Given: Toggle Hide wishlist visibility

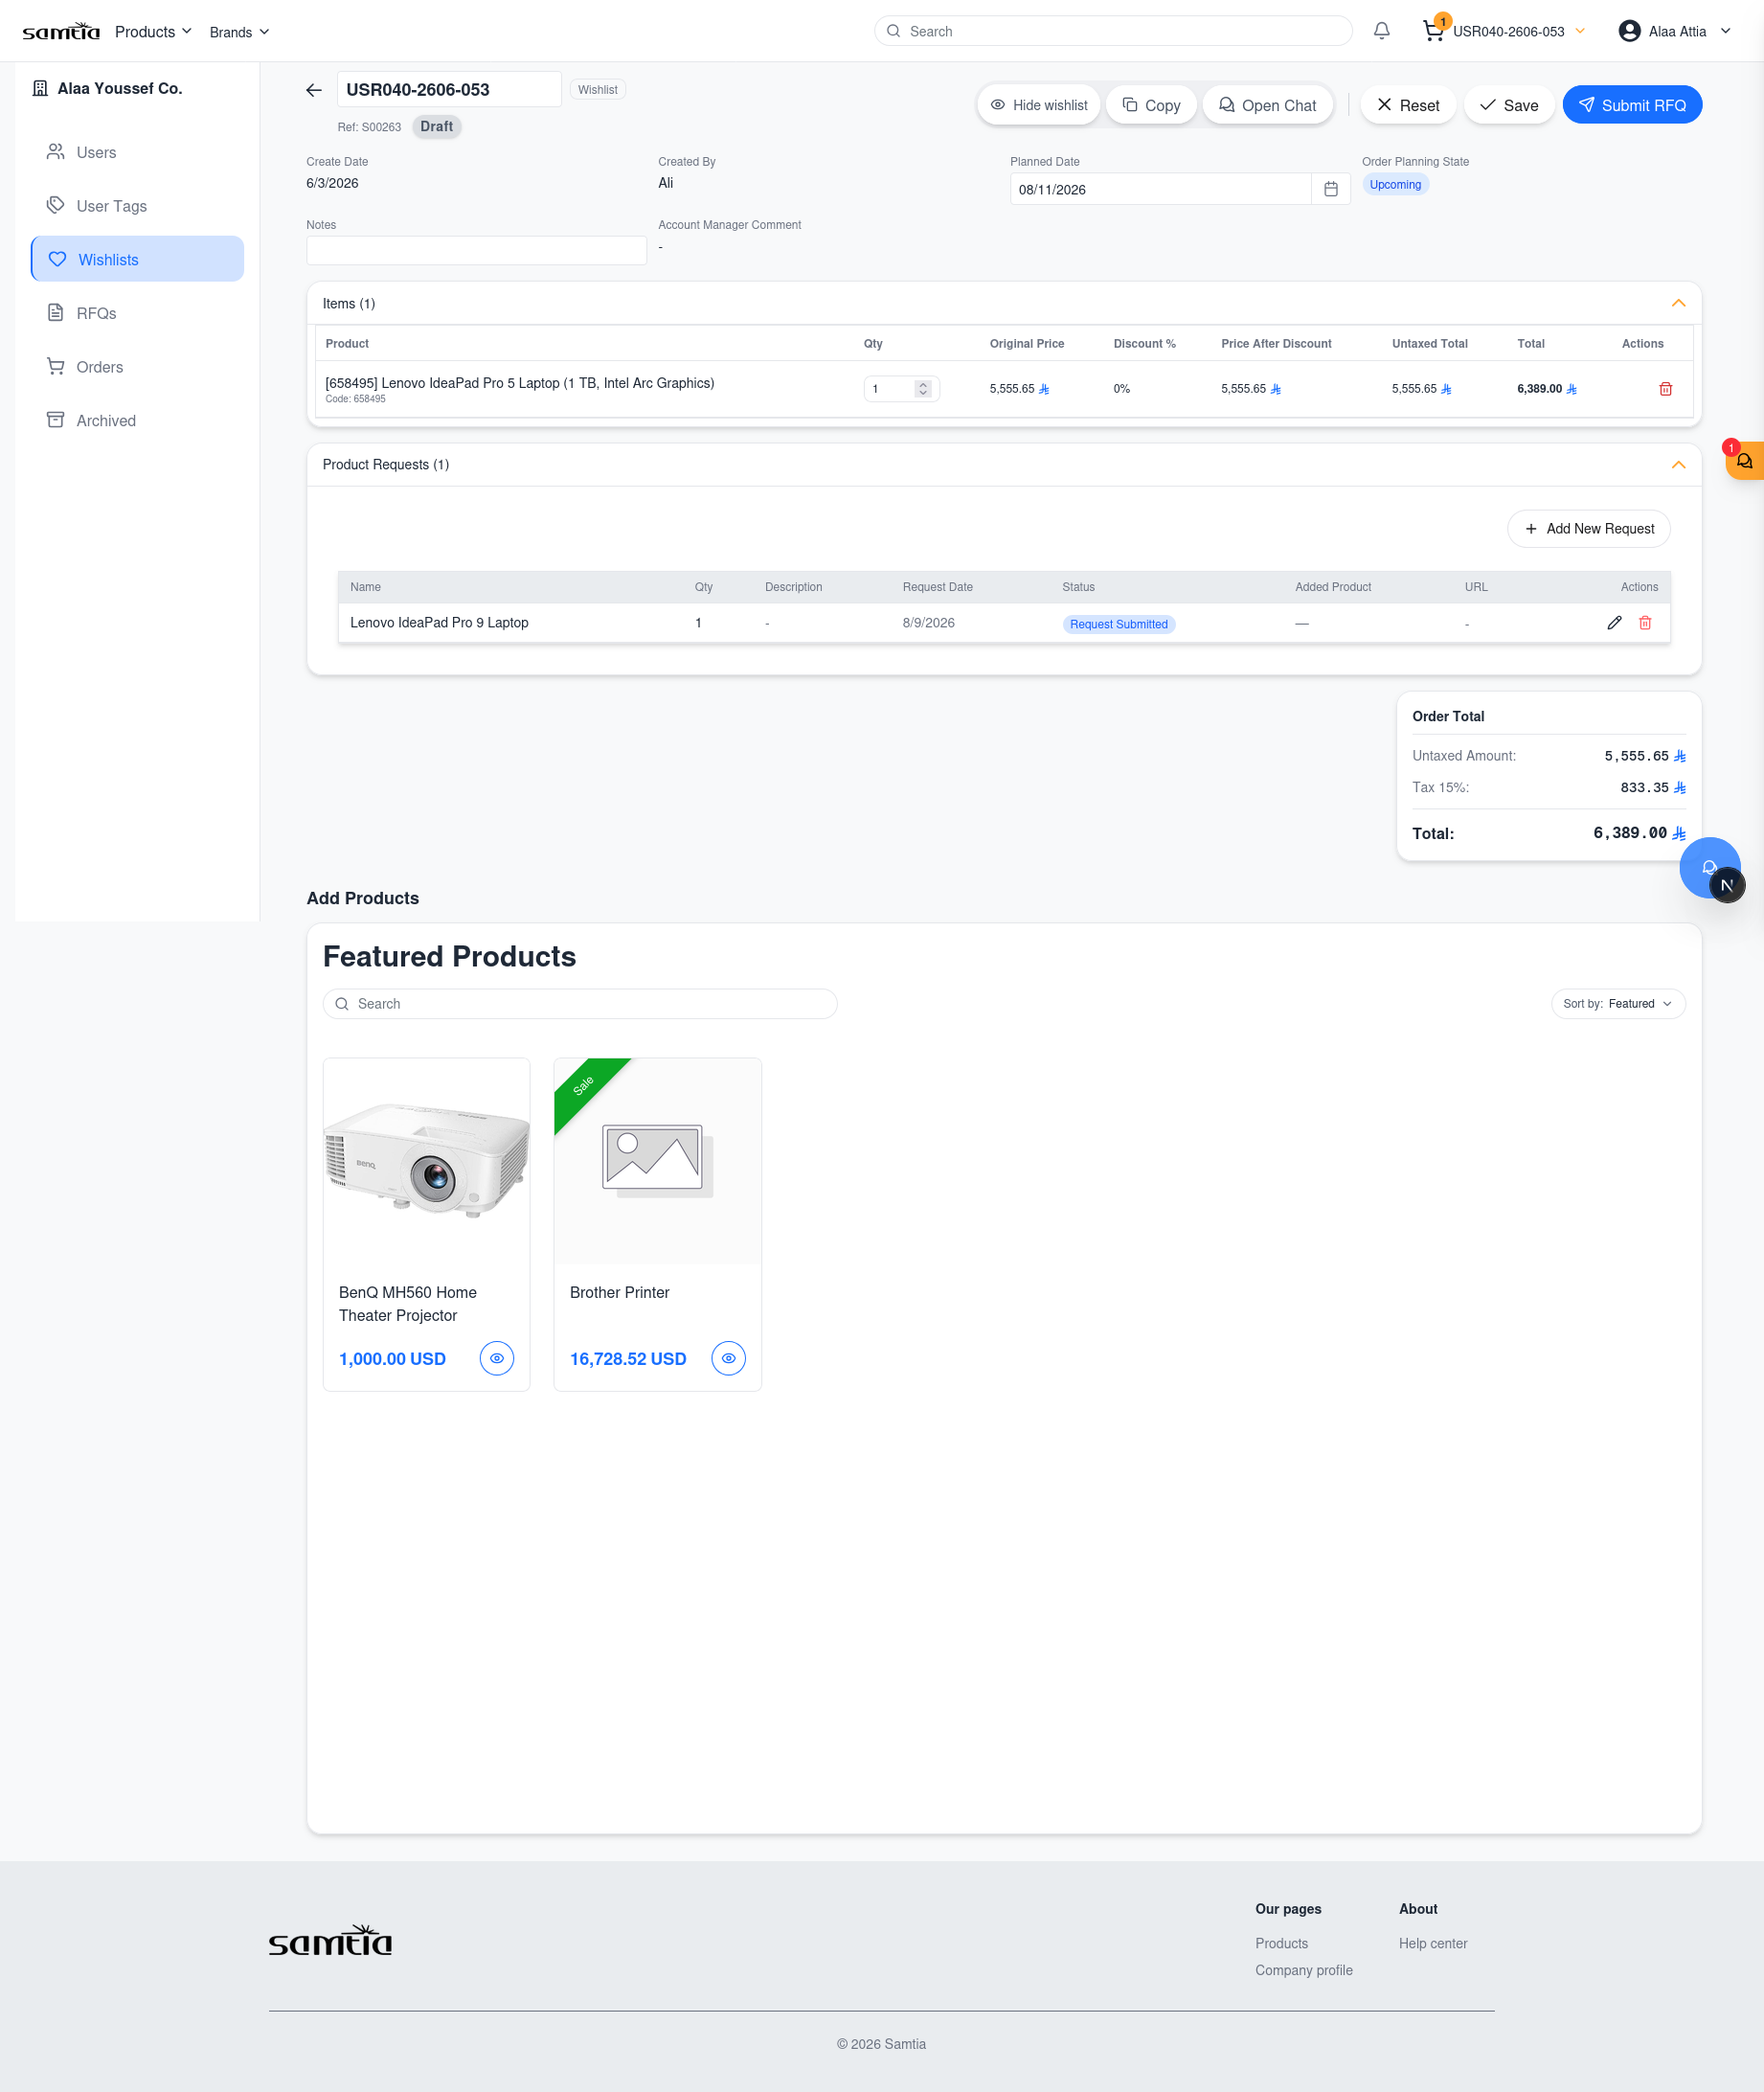Looking at the screenshot, I should [1039, 105].
